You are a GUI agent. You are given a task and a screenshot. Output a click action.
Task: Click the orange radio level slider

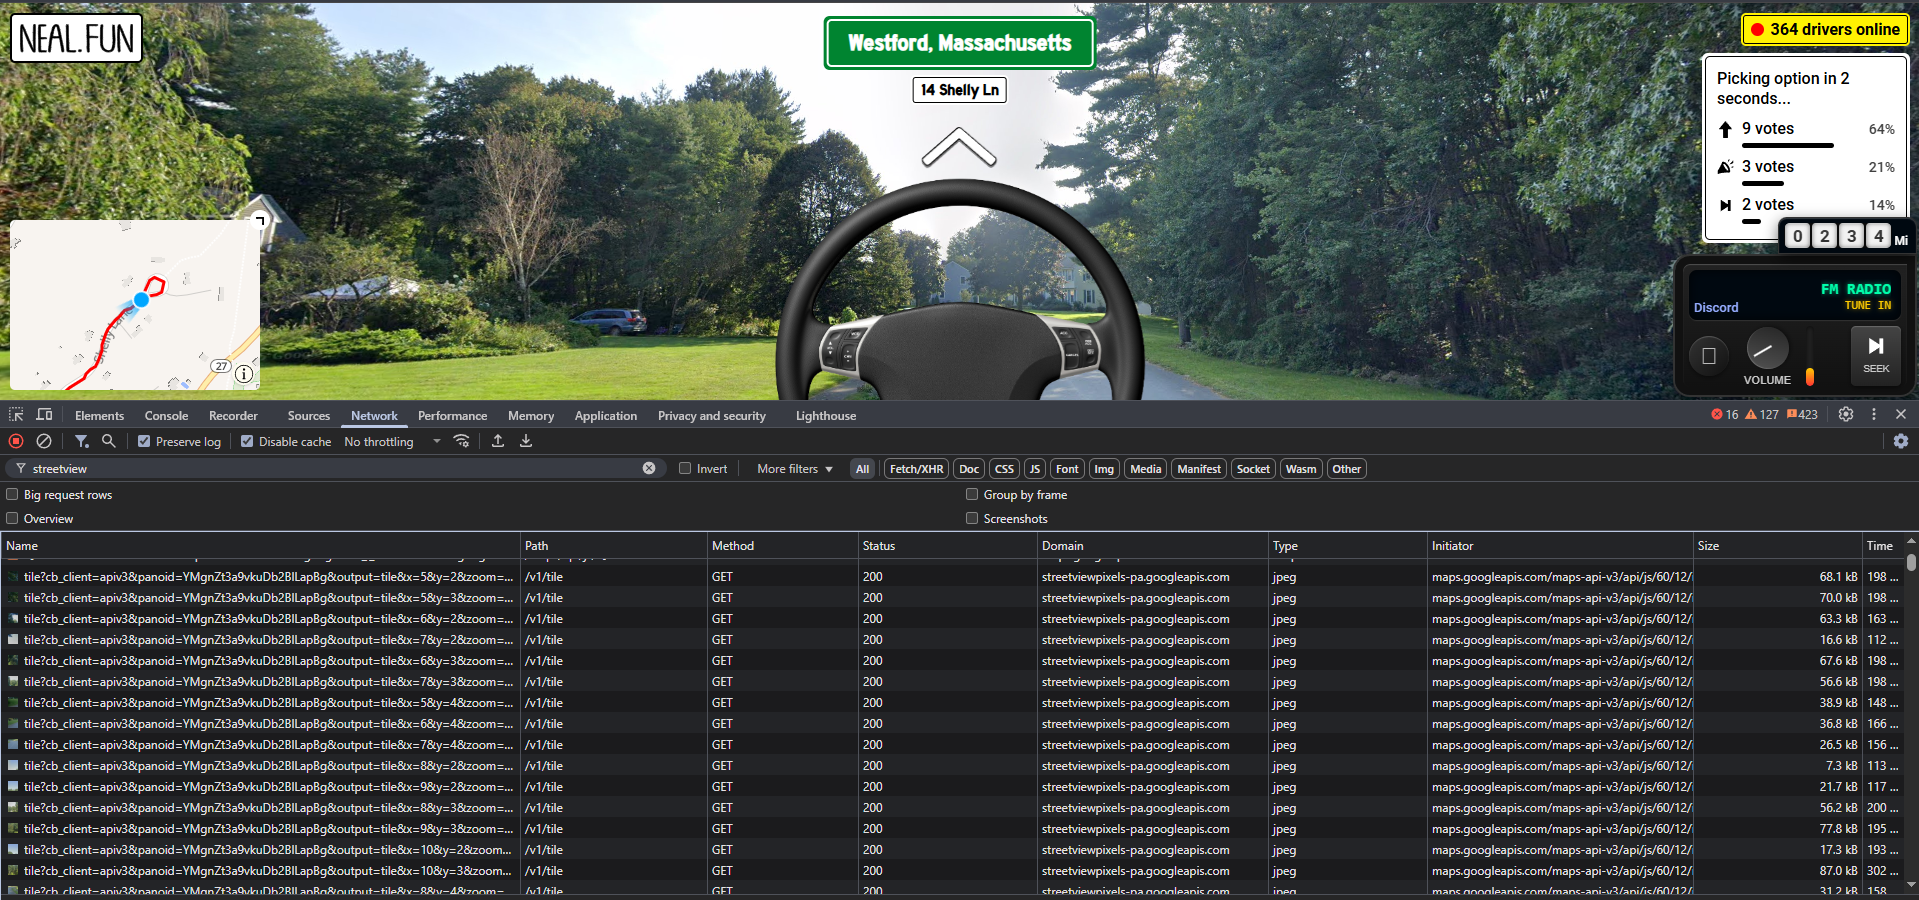(x=1809, y=376)
